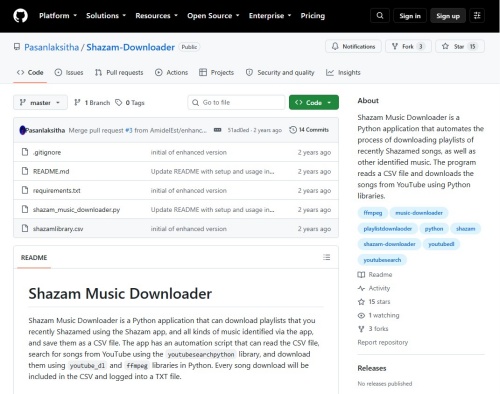The width and height of the screenshot is (500, 394).
Task: Click the Sign in button
Action: click(x=410, y=16)
